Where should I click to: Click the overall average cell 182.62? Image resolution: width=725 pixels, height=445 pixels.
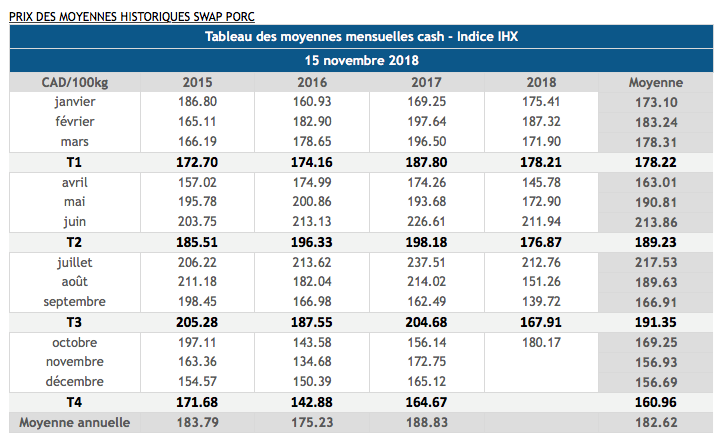pyautogui.click(x=655, y=422)
